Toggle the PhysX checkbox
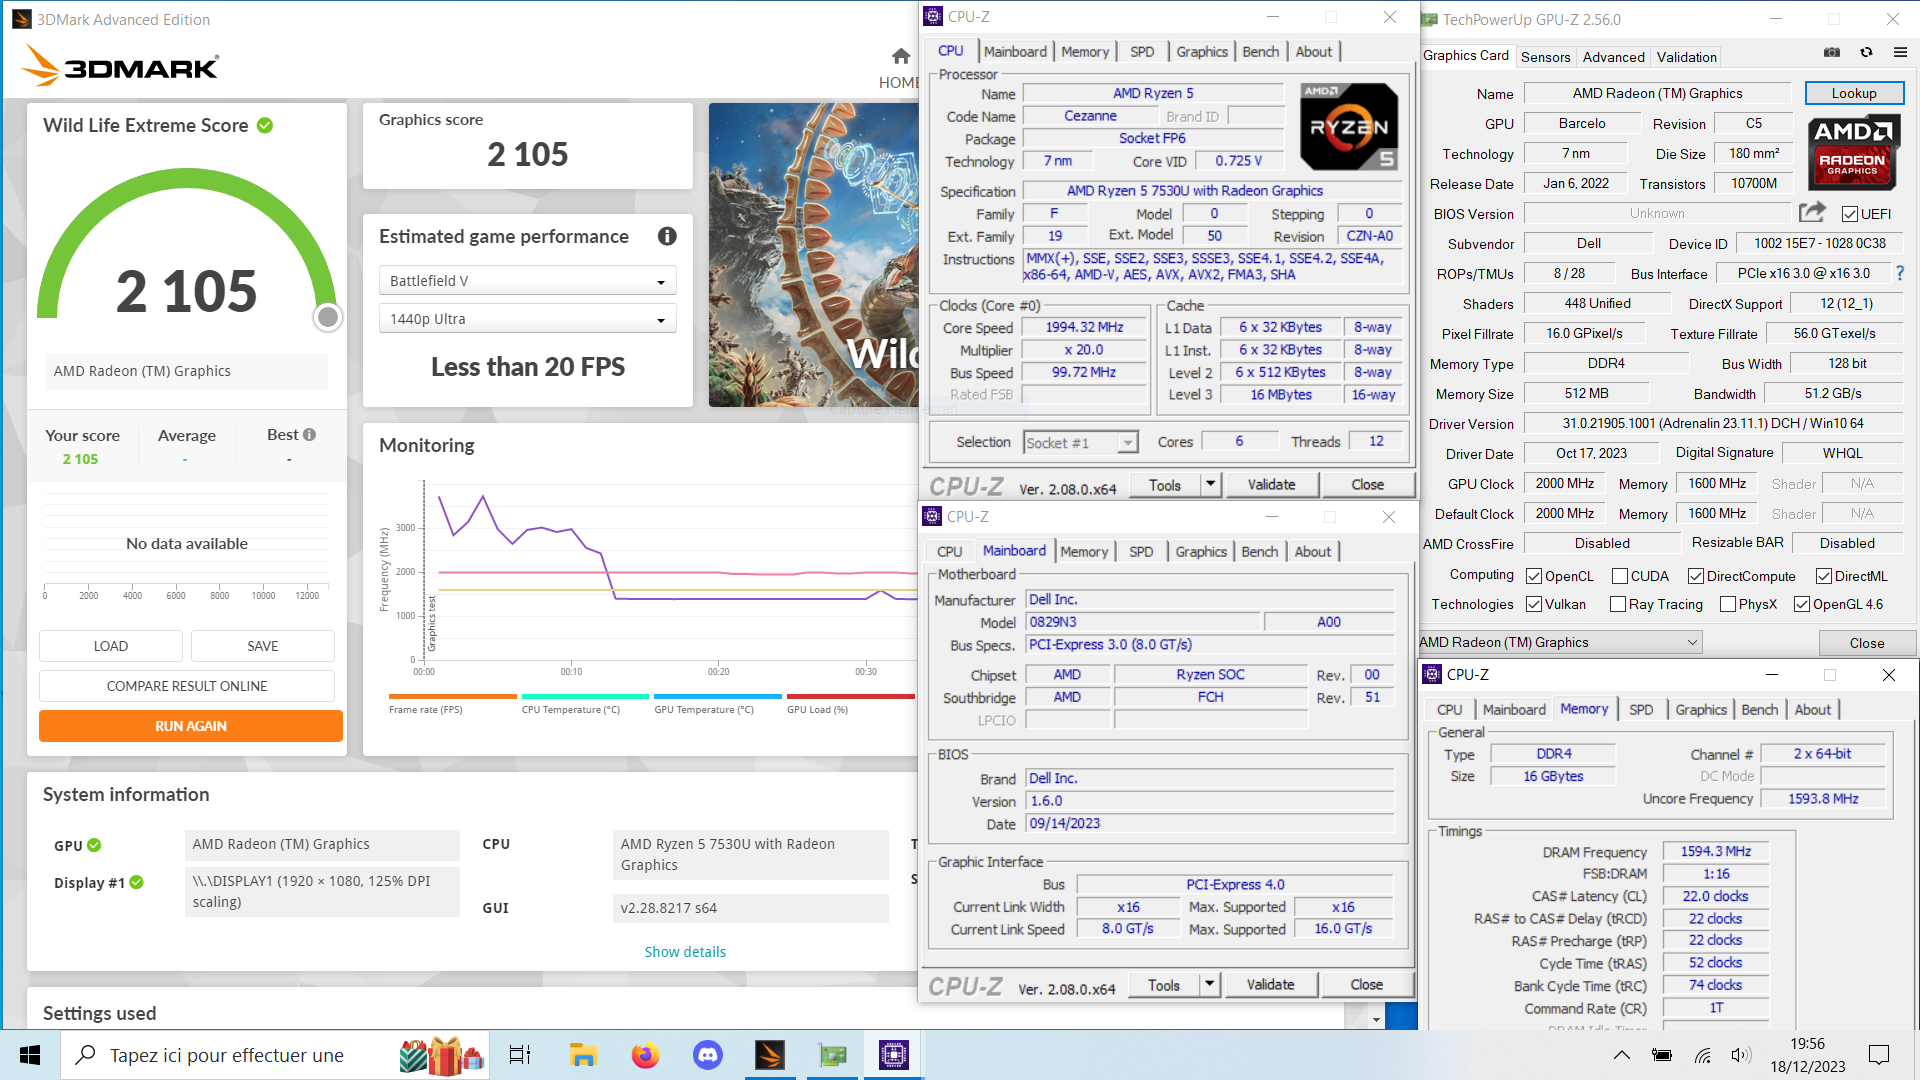Viewport: 1920px width, 1080px height. 1727,604
